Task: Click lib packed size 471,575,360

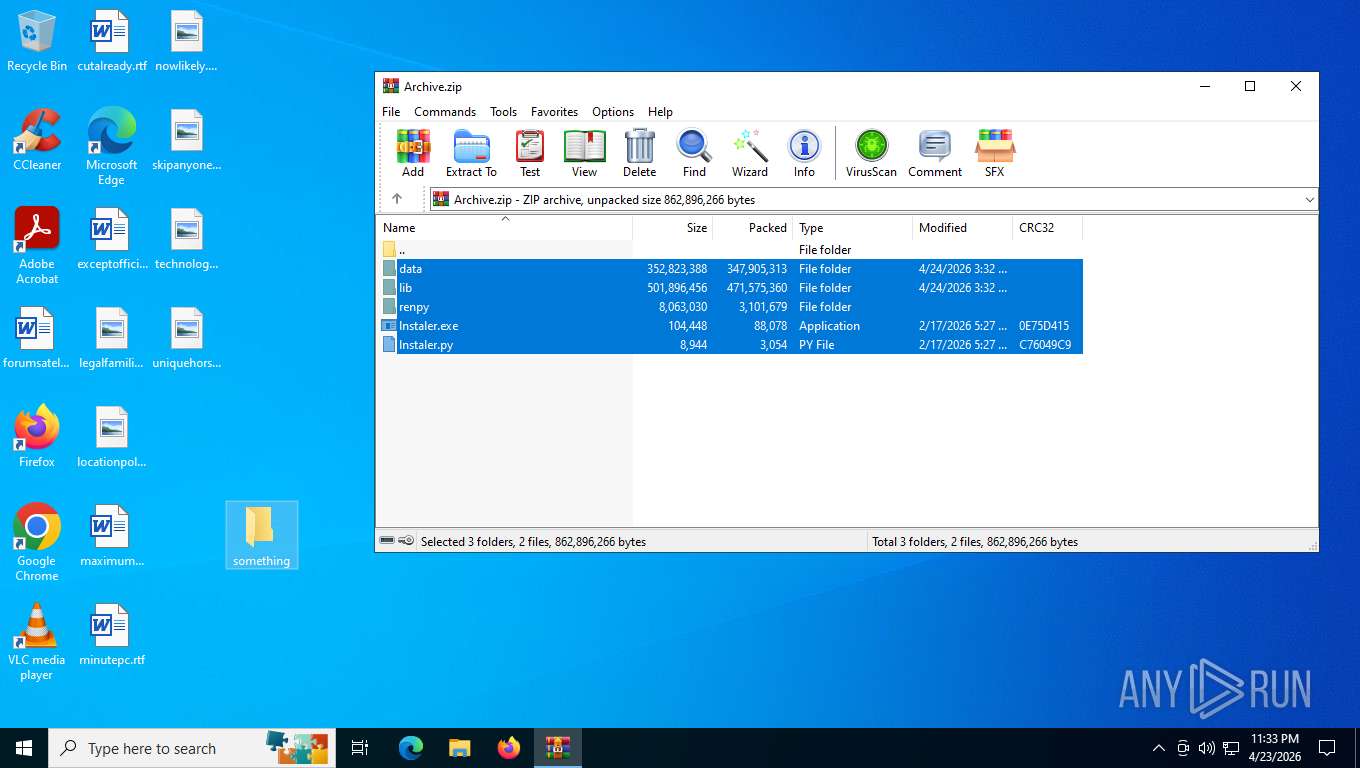Action: point(757,288)
